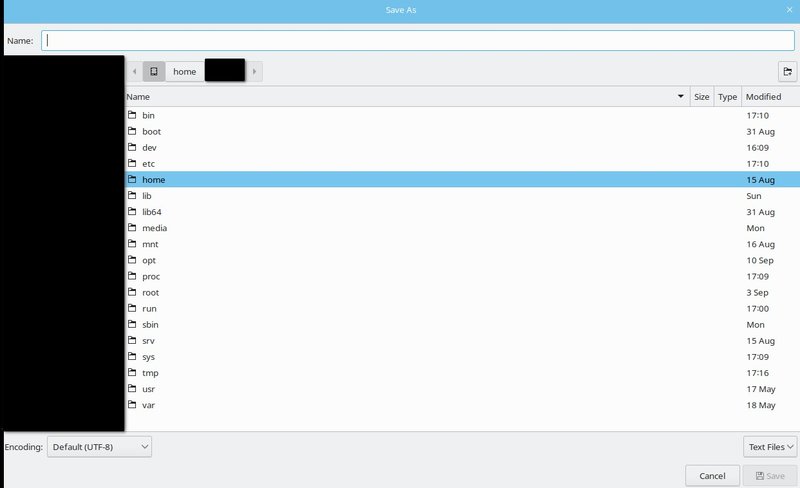Click the folder icon next to run
This screenshot has width=800, height=488.
[132, 308]
